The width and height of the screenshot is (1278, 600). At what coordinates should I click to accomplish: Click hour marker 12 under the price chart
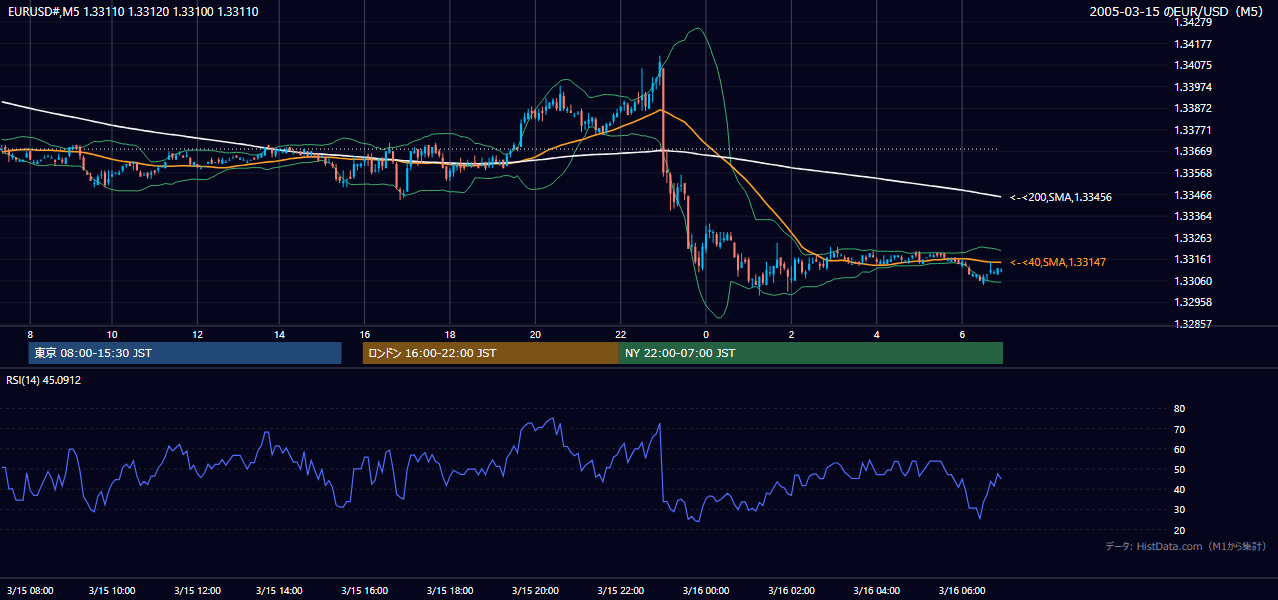point(197,334)
